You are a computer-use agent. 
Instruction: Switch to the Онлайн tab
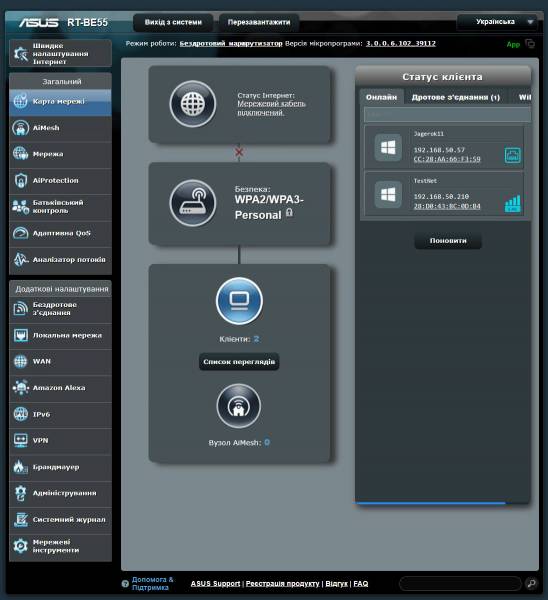pos(381,97)
